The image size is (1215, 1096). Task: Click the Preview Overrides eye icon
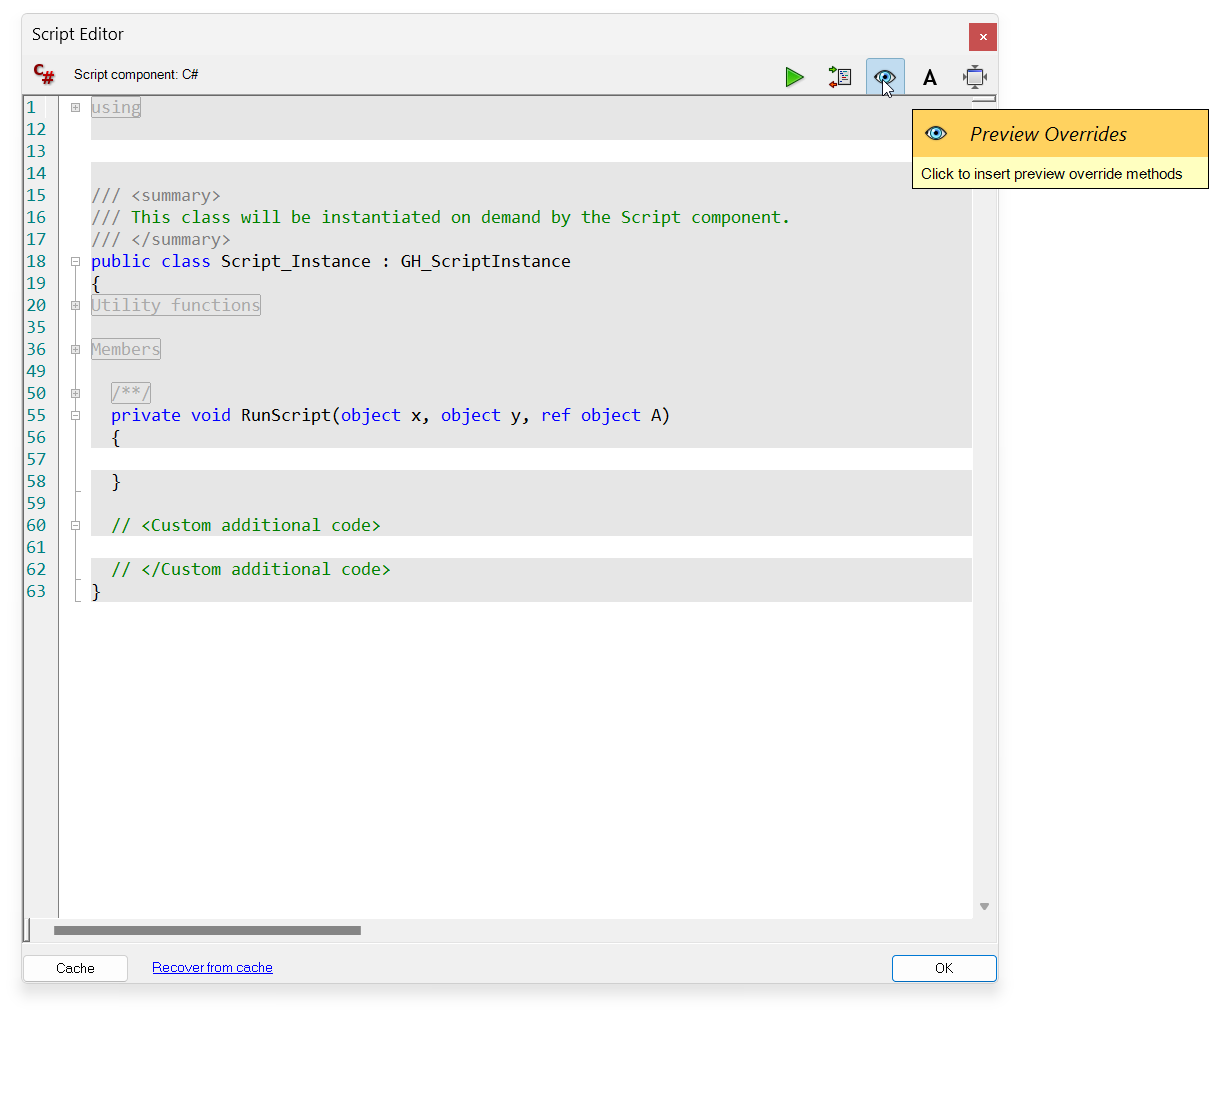point(884,77)
